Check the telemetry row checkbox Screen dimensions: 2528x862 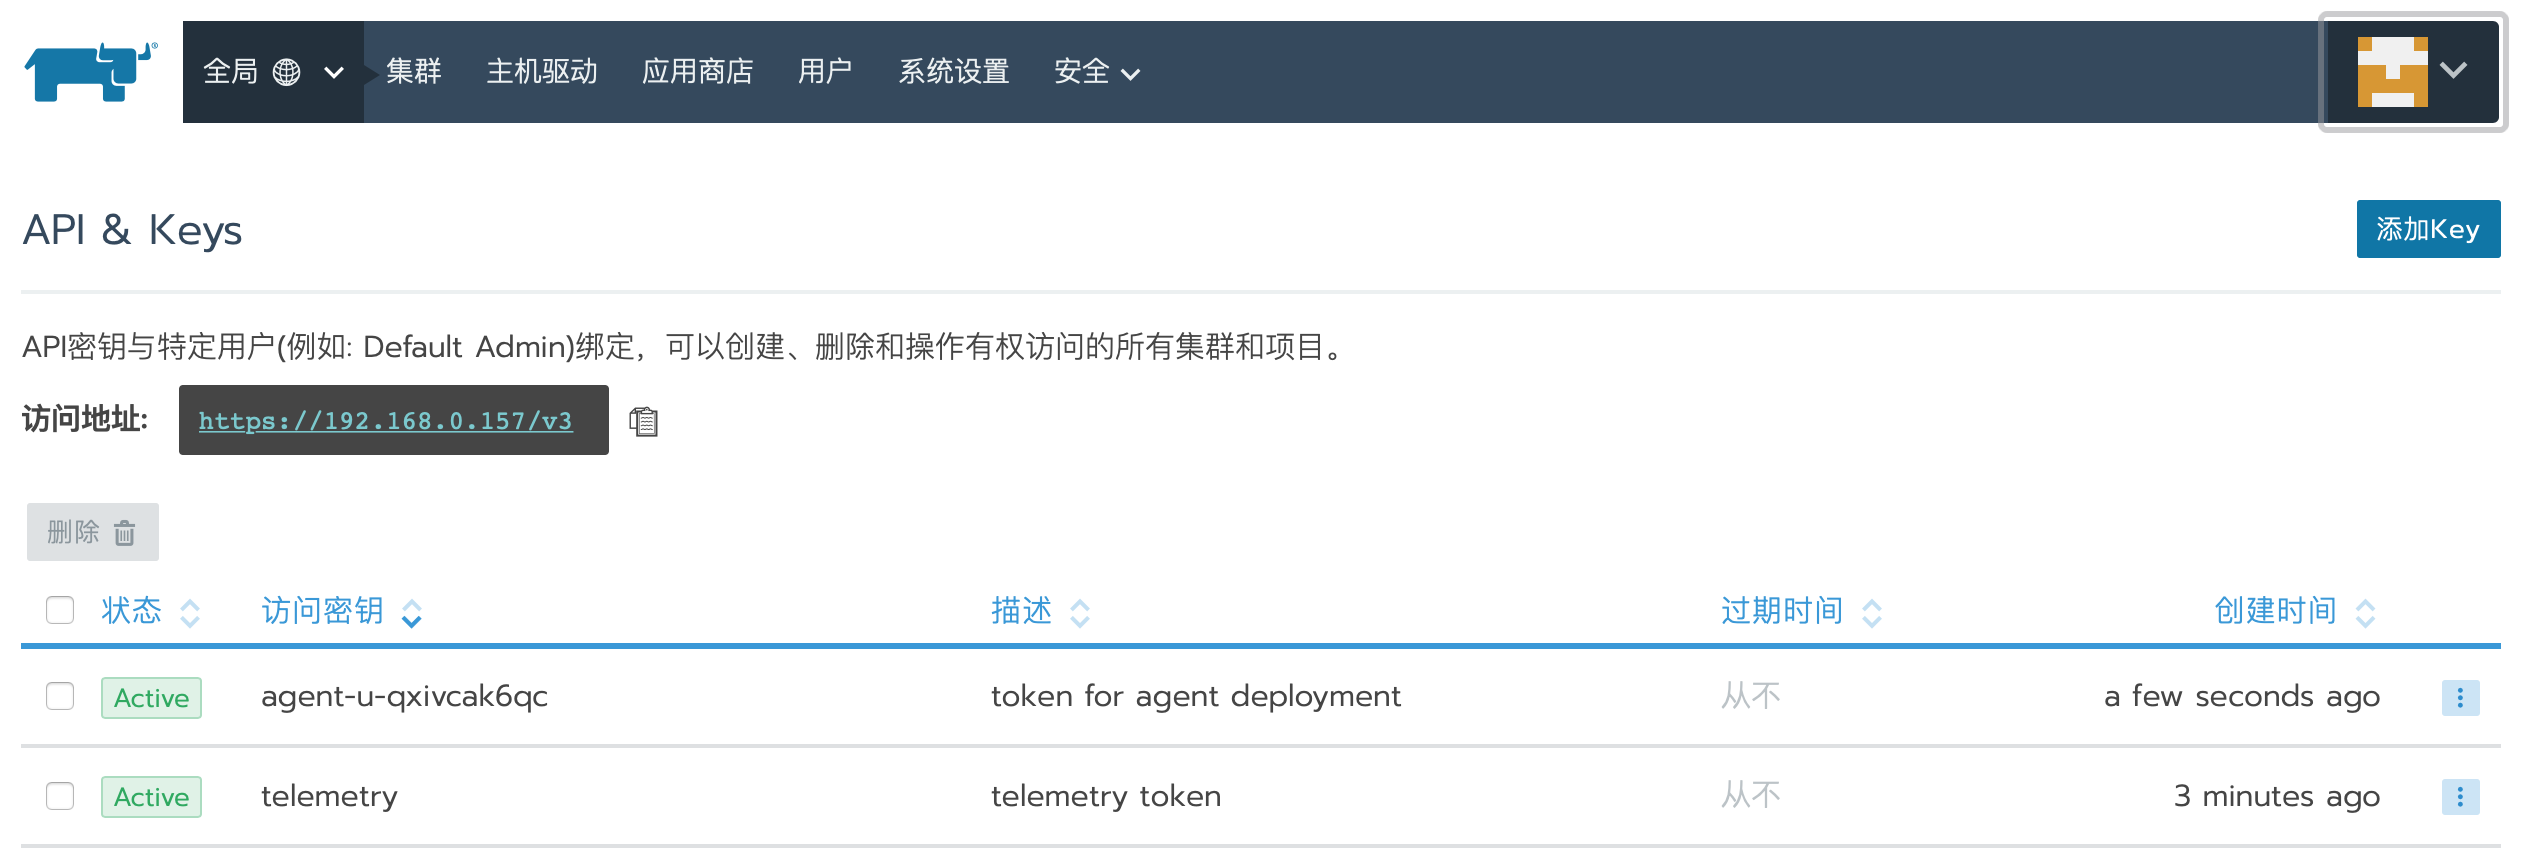pyautogui.click(x=60, y=796)
